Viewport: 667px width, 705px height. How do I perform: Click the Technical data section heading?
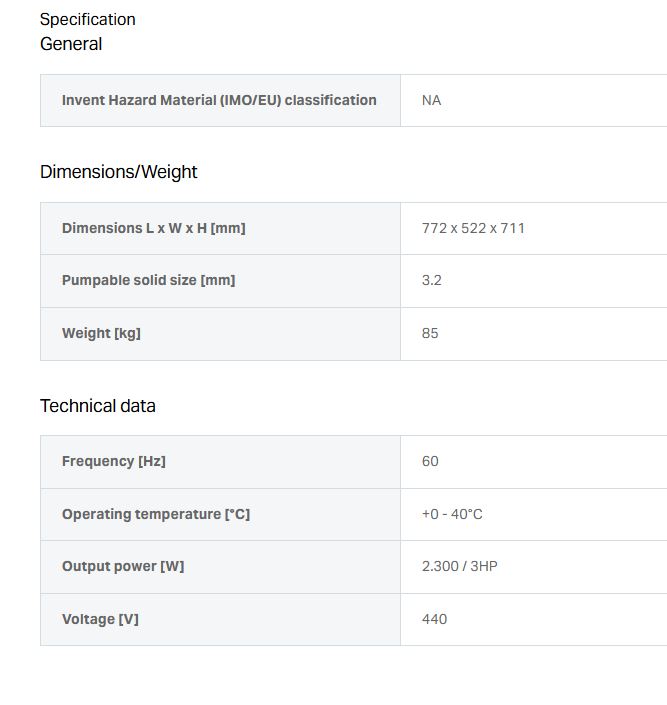(98, 406)
